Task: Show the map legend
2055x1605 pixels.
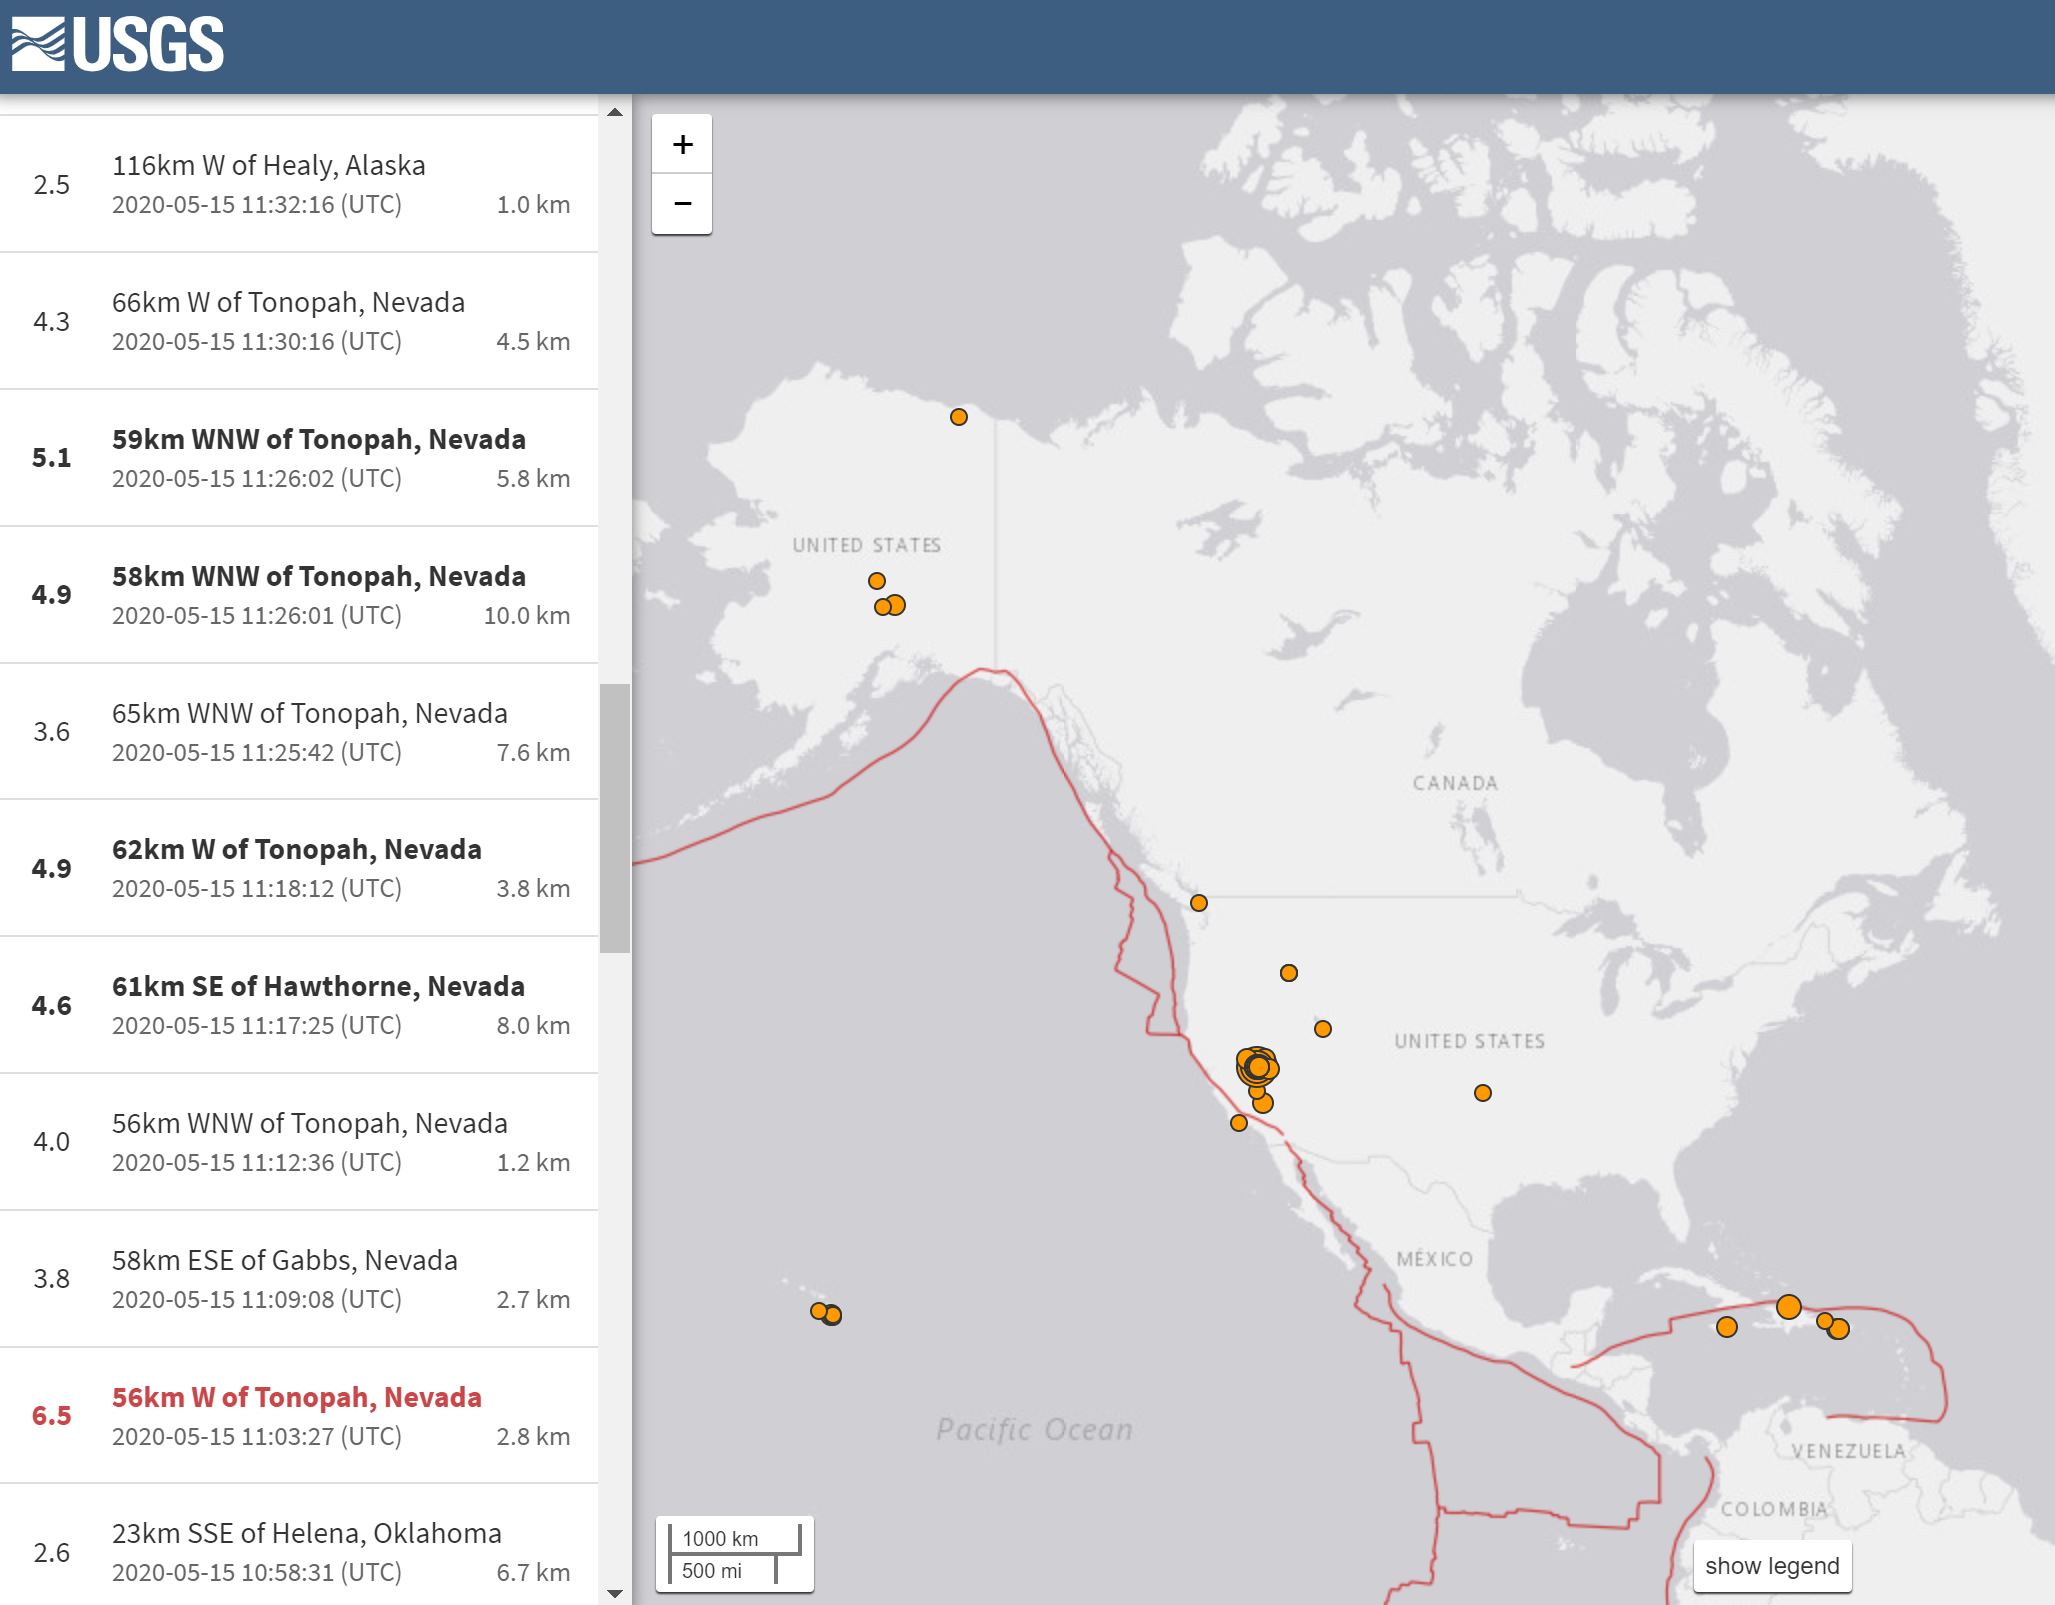Action: (x=1771, y=1566)
